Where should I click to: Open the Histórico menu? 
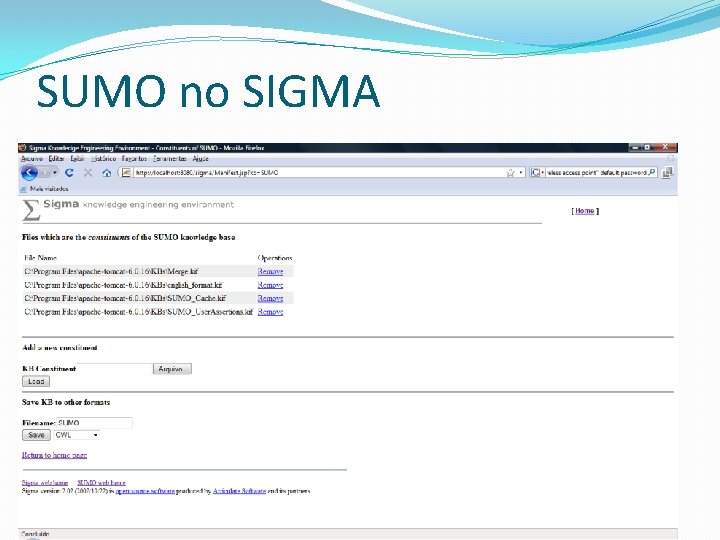pyautogui.click(x=103, y=158)
